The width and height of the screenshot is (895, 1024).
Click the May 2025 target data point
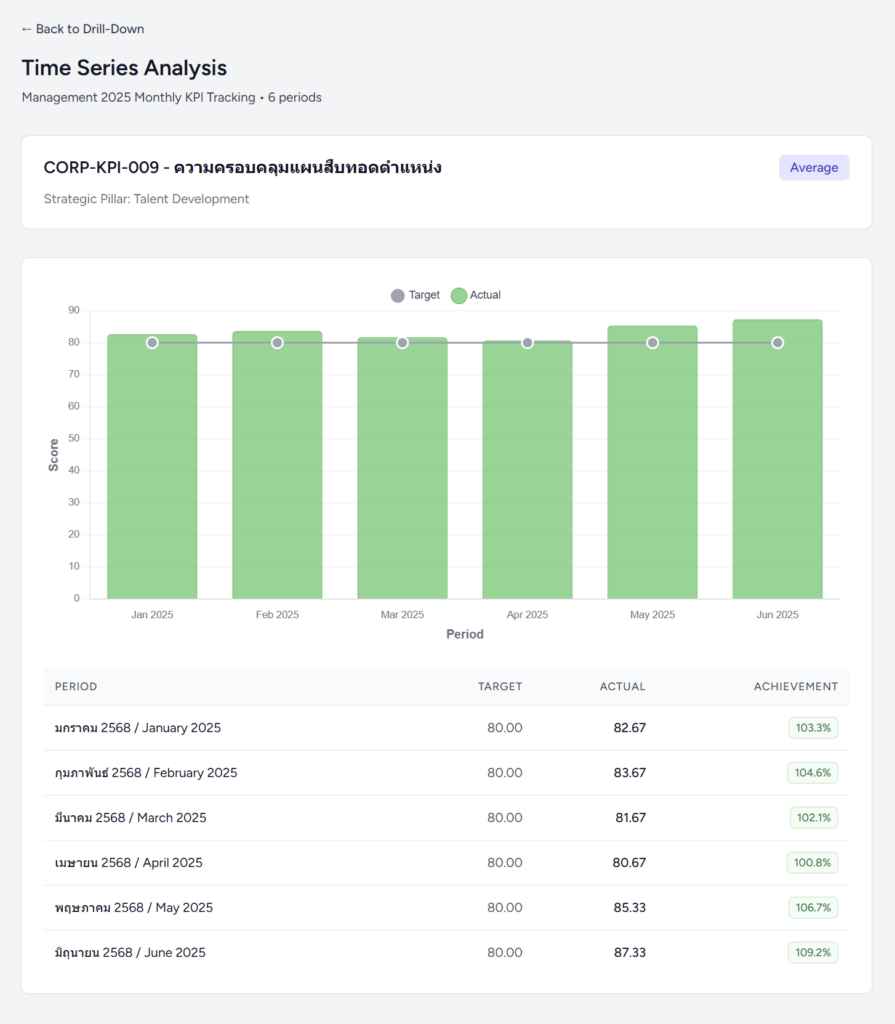tap(652, 343)
